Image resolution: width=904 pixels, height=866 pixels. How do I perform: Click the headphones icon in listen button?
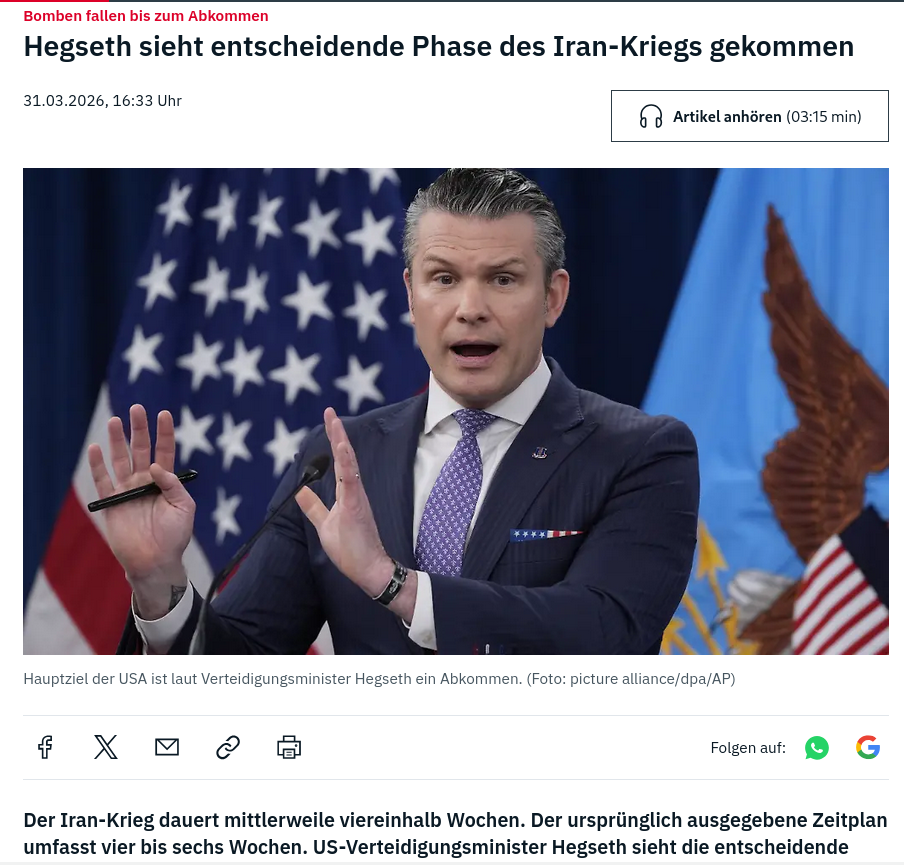pyautogui.click(x=650, y=116)
